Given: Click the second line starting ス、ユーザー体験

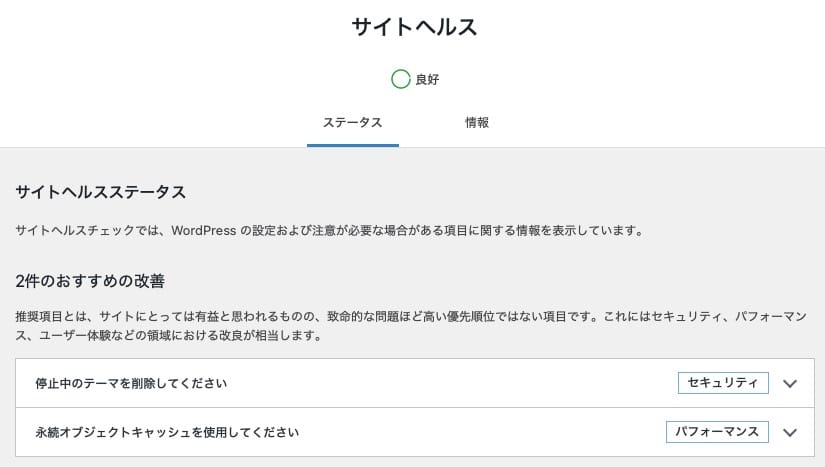Looking at the screenshot, I should [x=168, y=336].
